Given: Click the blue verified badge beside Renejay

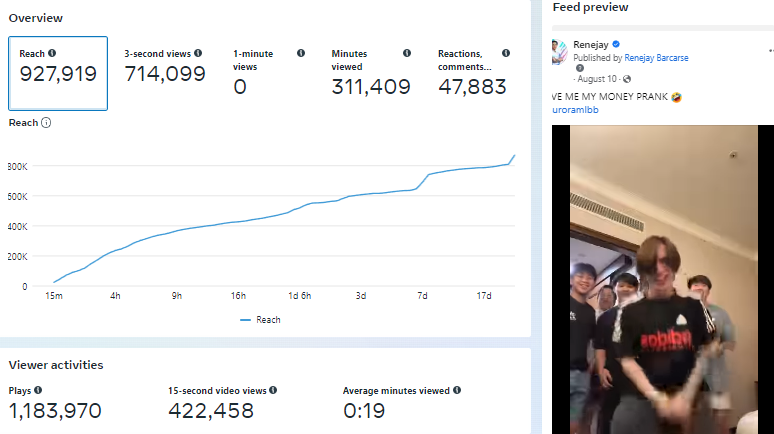Looking at the screenshot, I should (x=616, y=45).
